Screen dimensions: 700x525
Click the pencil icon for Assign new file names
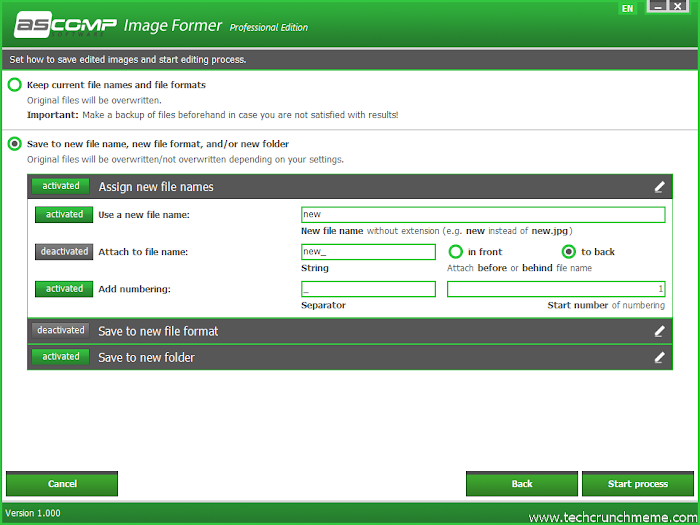coord(659,187)
